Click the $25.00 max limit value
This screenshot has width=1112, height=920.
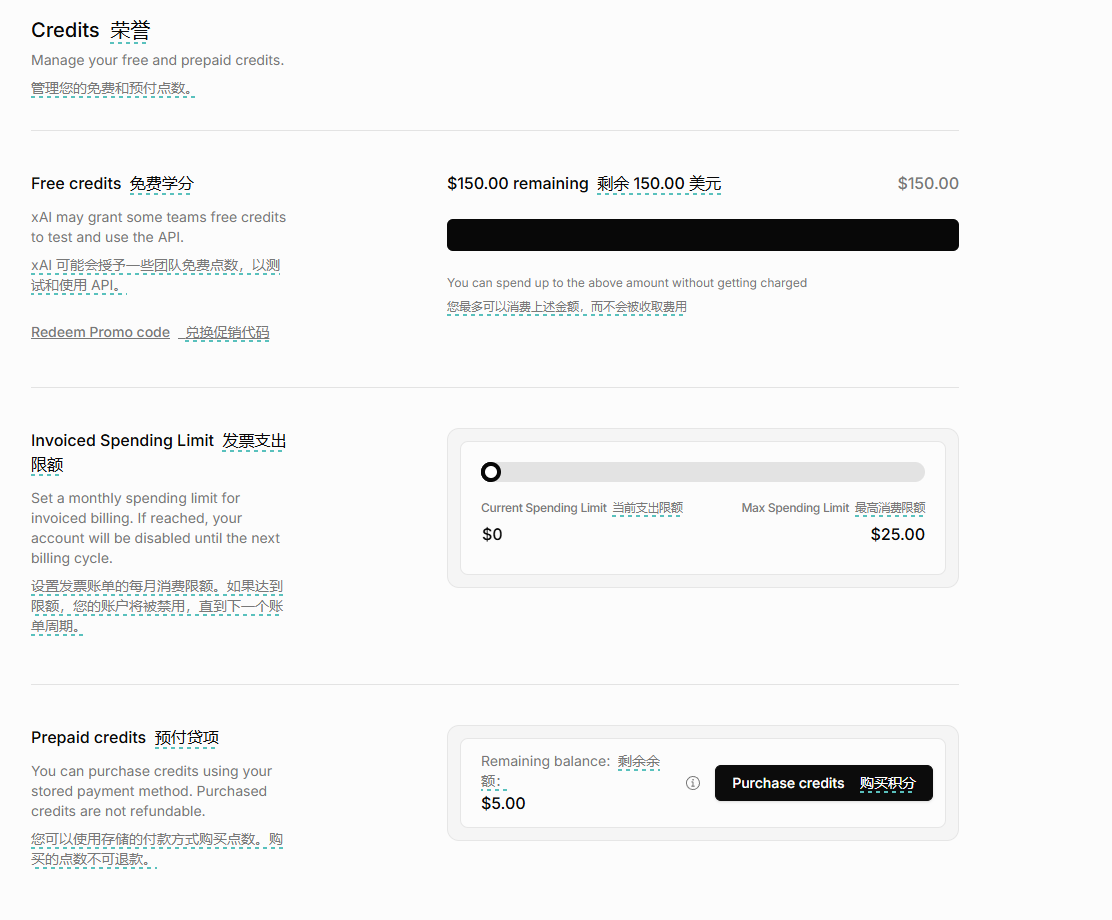(x=898, y=534)
